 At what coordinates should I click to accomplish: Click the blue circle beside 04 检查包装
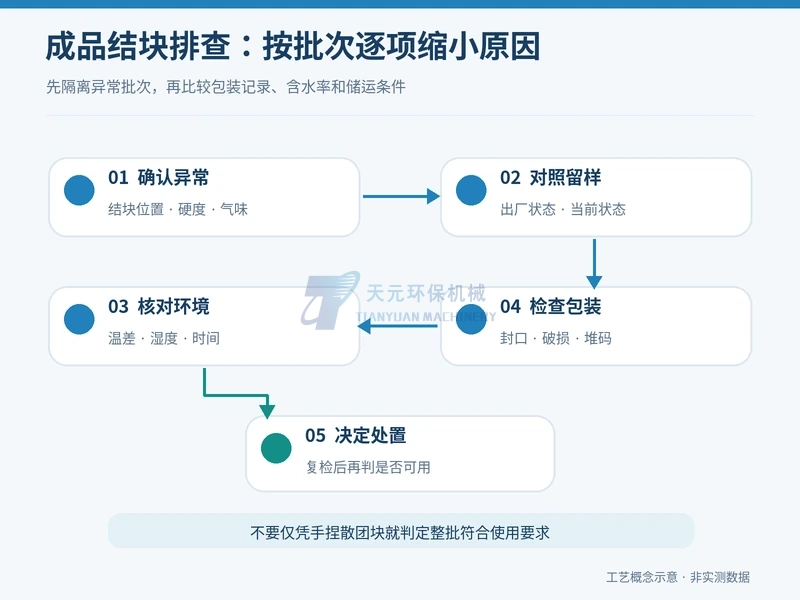(x=471, y=319)
